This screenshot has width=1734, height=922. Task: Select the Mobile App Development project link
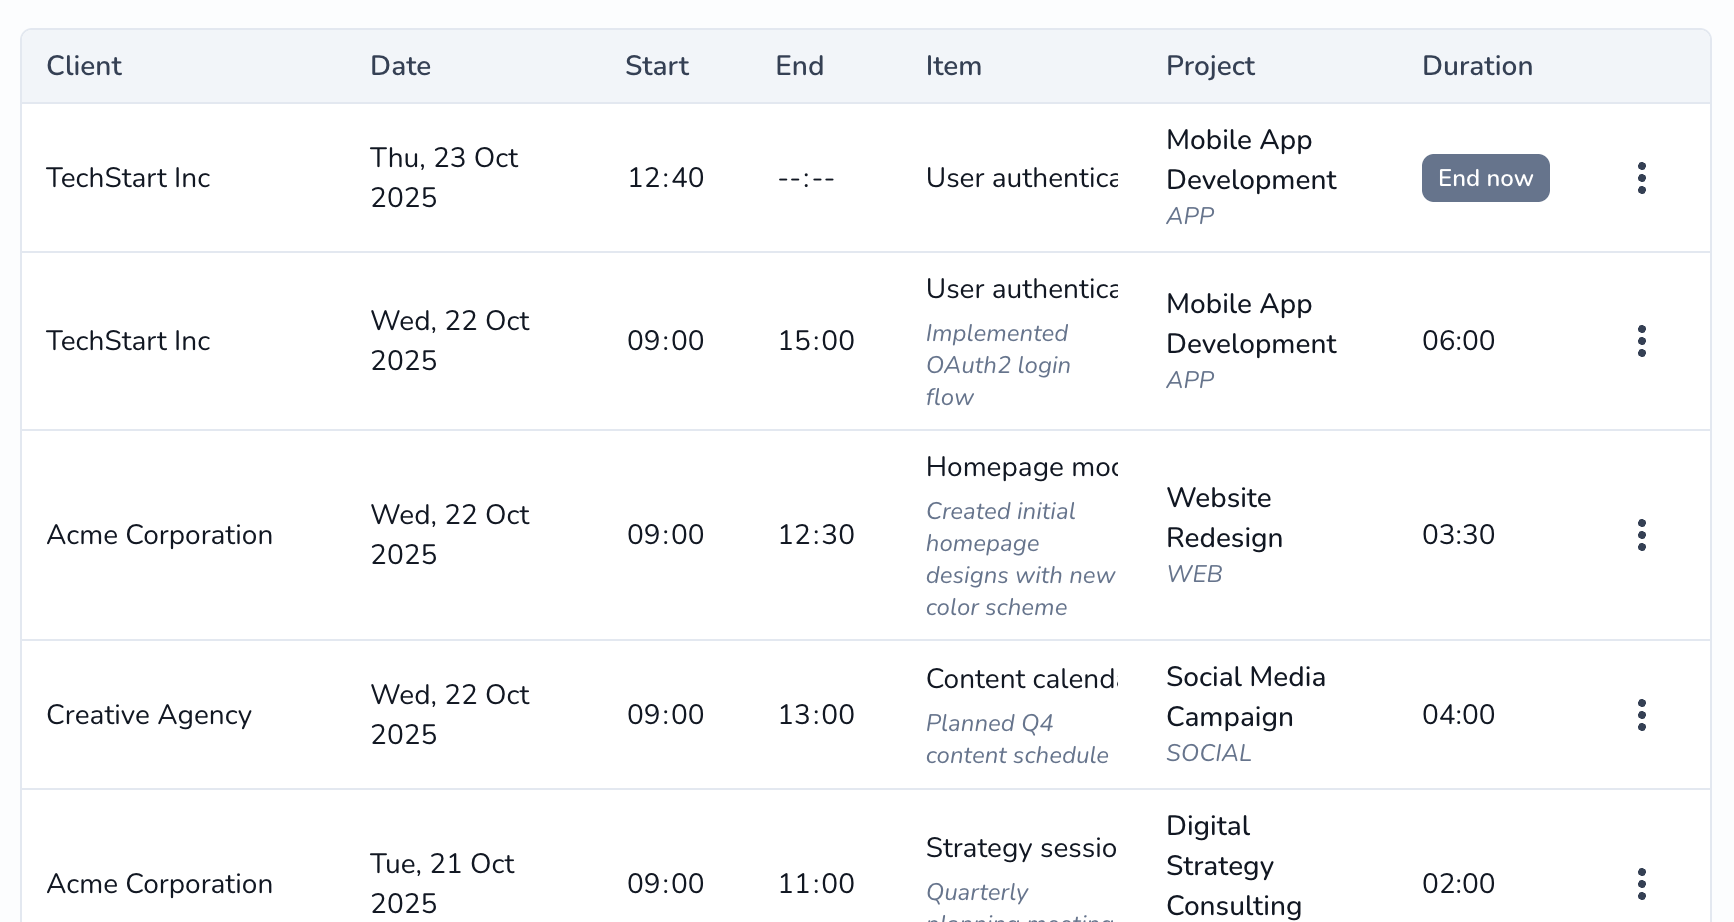point(1251,160)
